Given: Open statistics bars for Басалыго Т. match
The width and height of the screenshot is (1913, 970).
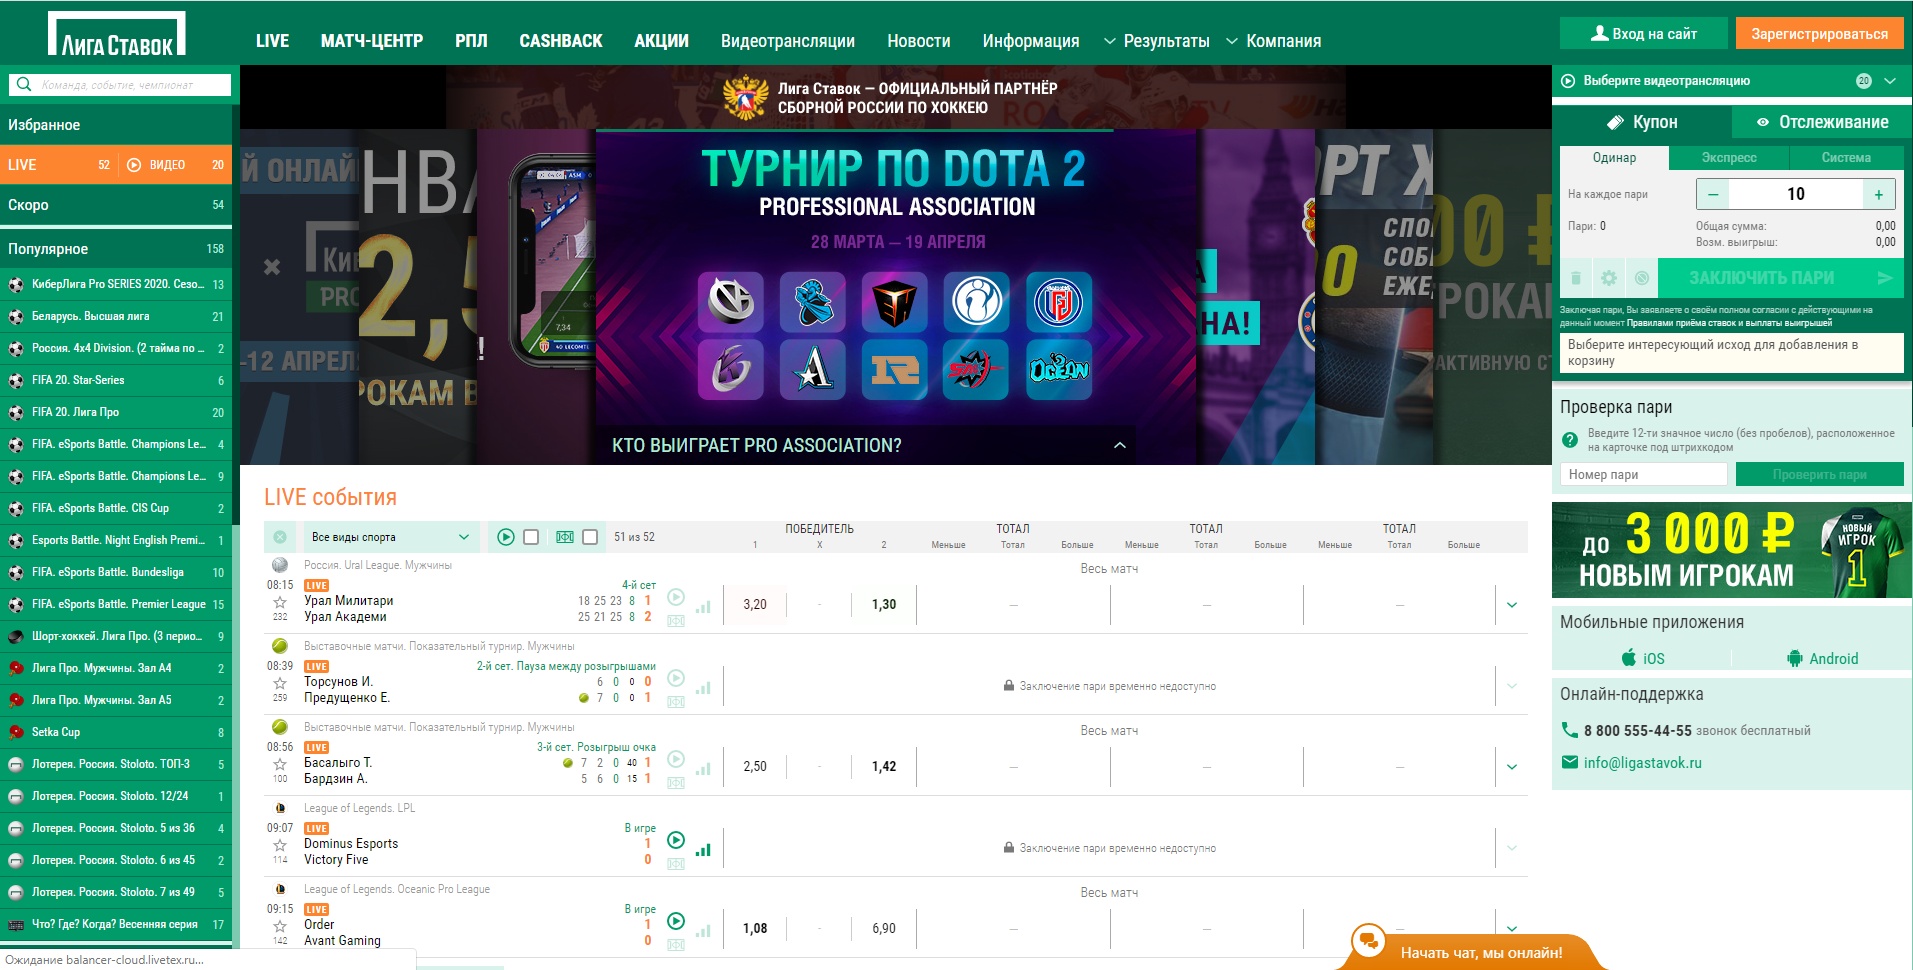Looking at the screenshot, I should (x=703, y=768).
